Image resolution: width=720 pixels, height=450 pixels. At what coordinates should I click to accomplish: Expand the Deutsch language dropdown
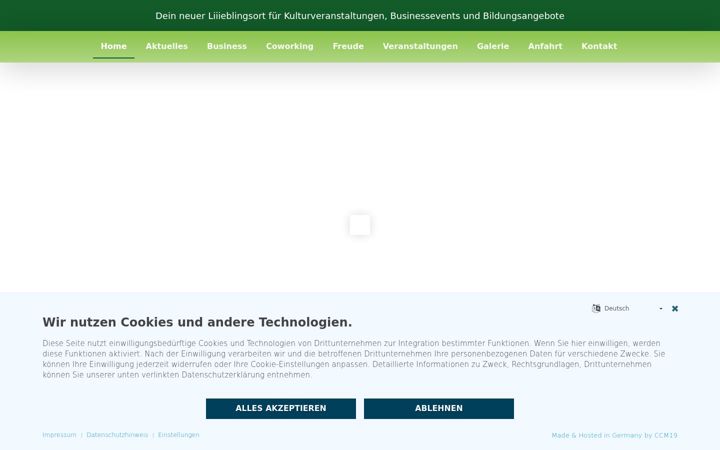(x=633, y=309)
